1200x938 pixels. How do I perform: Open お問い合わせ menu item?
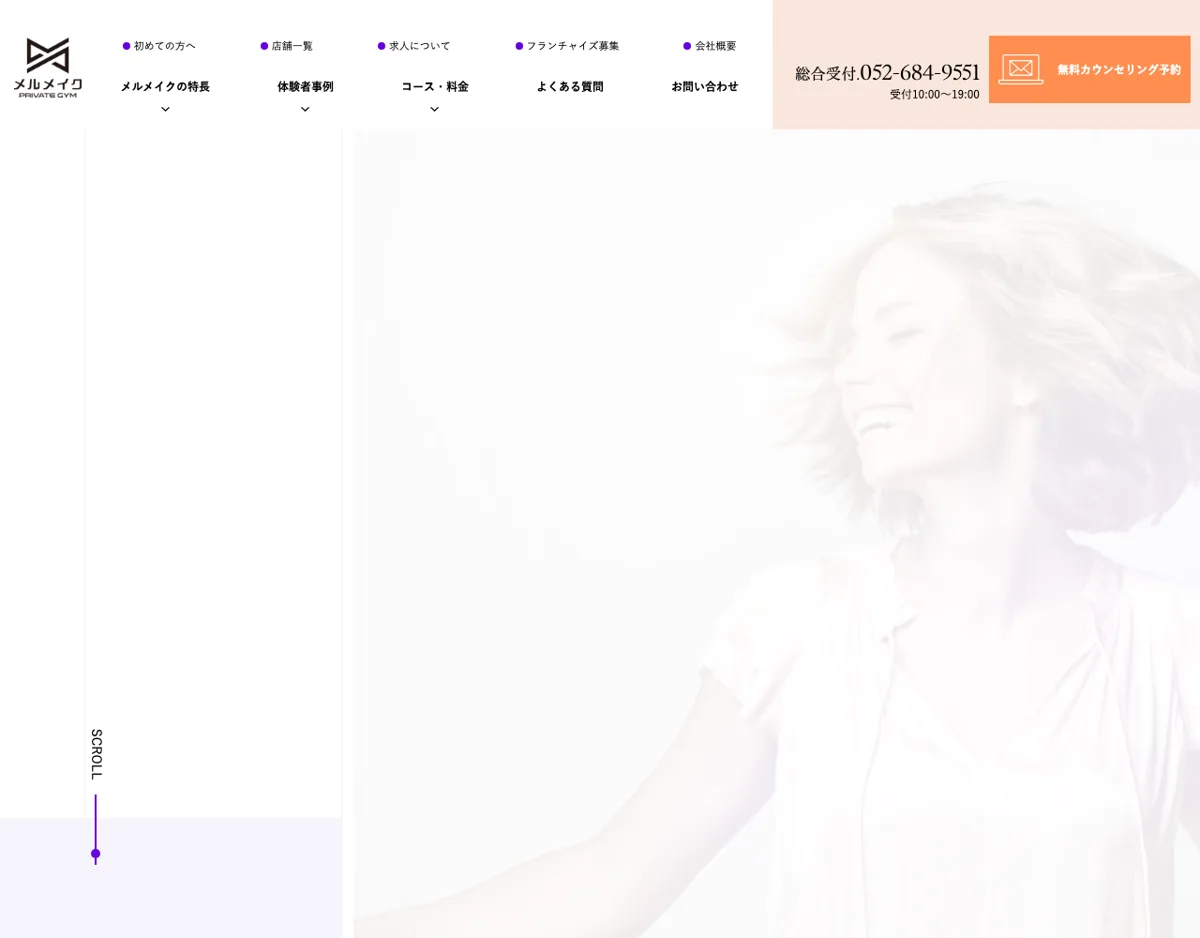(x=705, y=86)
